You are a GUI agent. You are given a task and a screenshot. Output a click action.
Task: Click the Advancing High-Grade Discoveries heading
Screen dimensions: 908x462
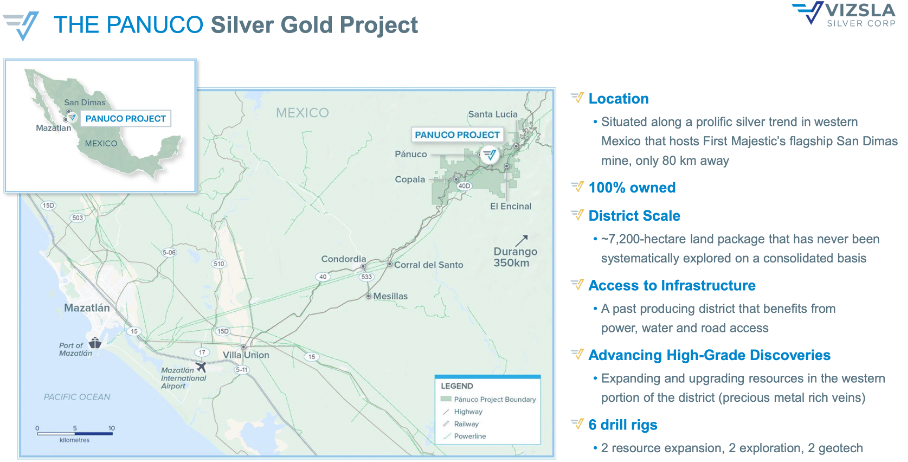709,355
